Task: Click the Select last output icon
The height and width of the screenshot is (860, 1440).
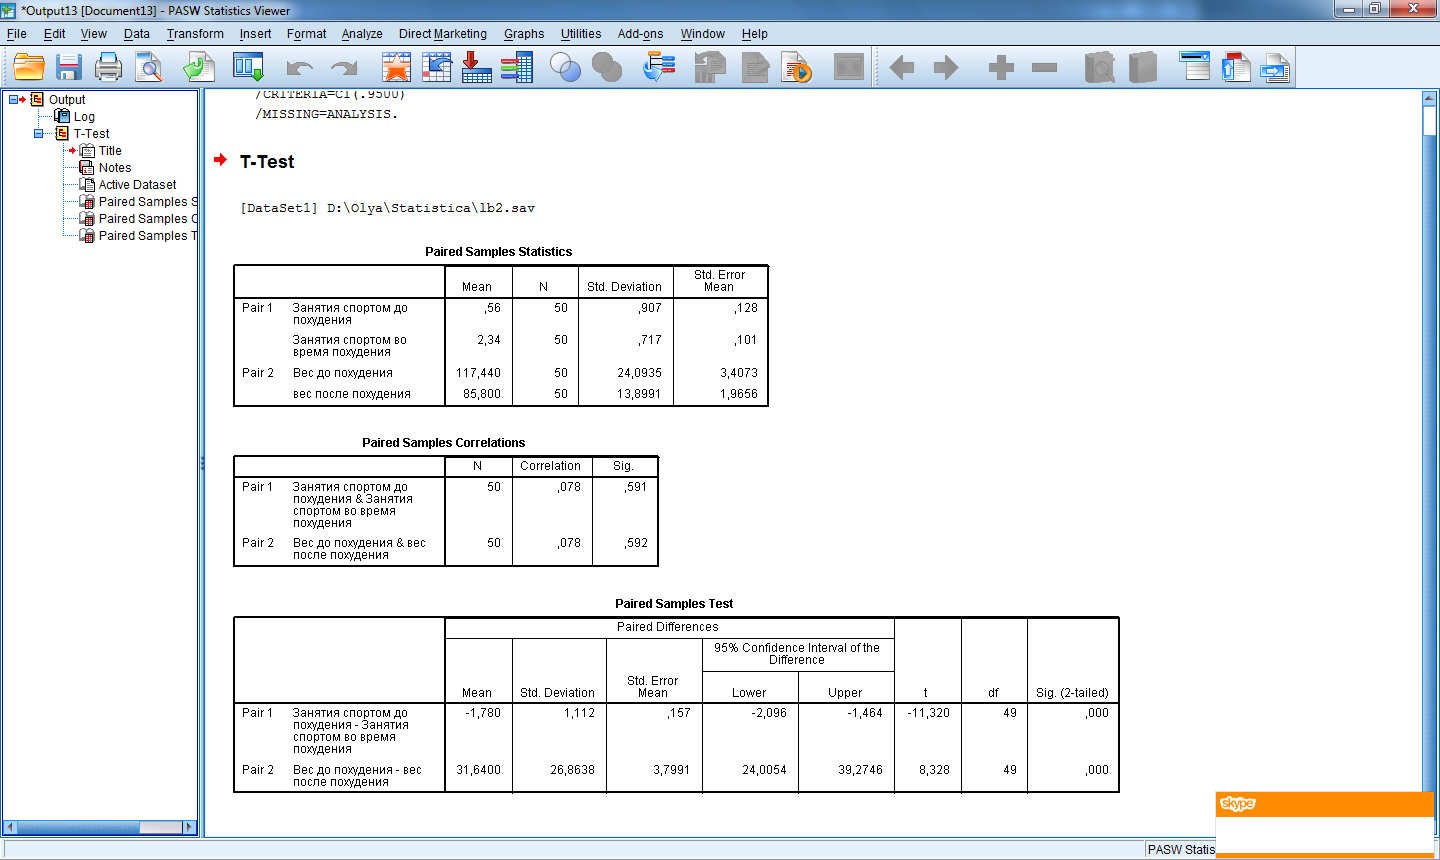Action: tap(659, 68)
